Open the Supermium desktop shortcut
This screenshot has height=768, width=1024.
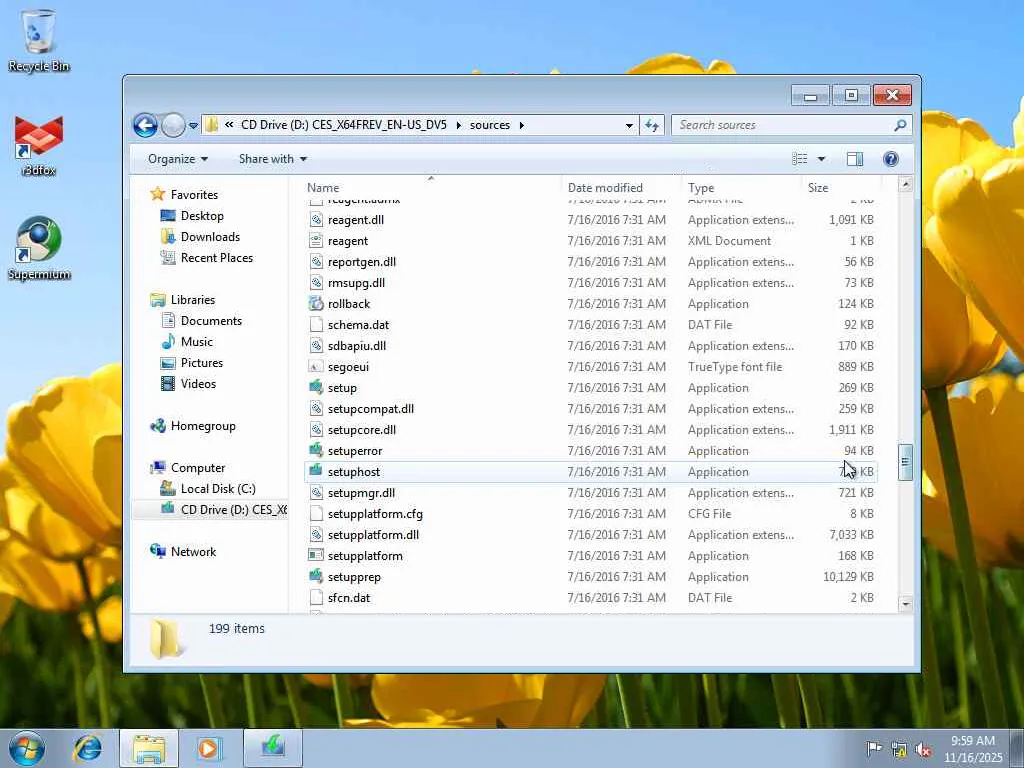(39, 249)
